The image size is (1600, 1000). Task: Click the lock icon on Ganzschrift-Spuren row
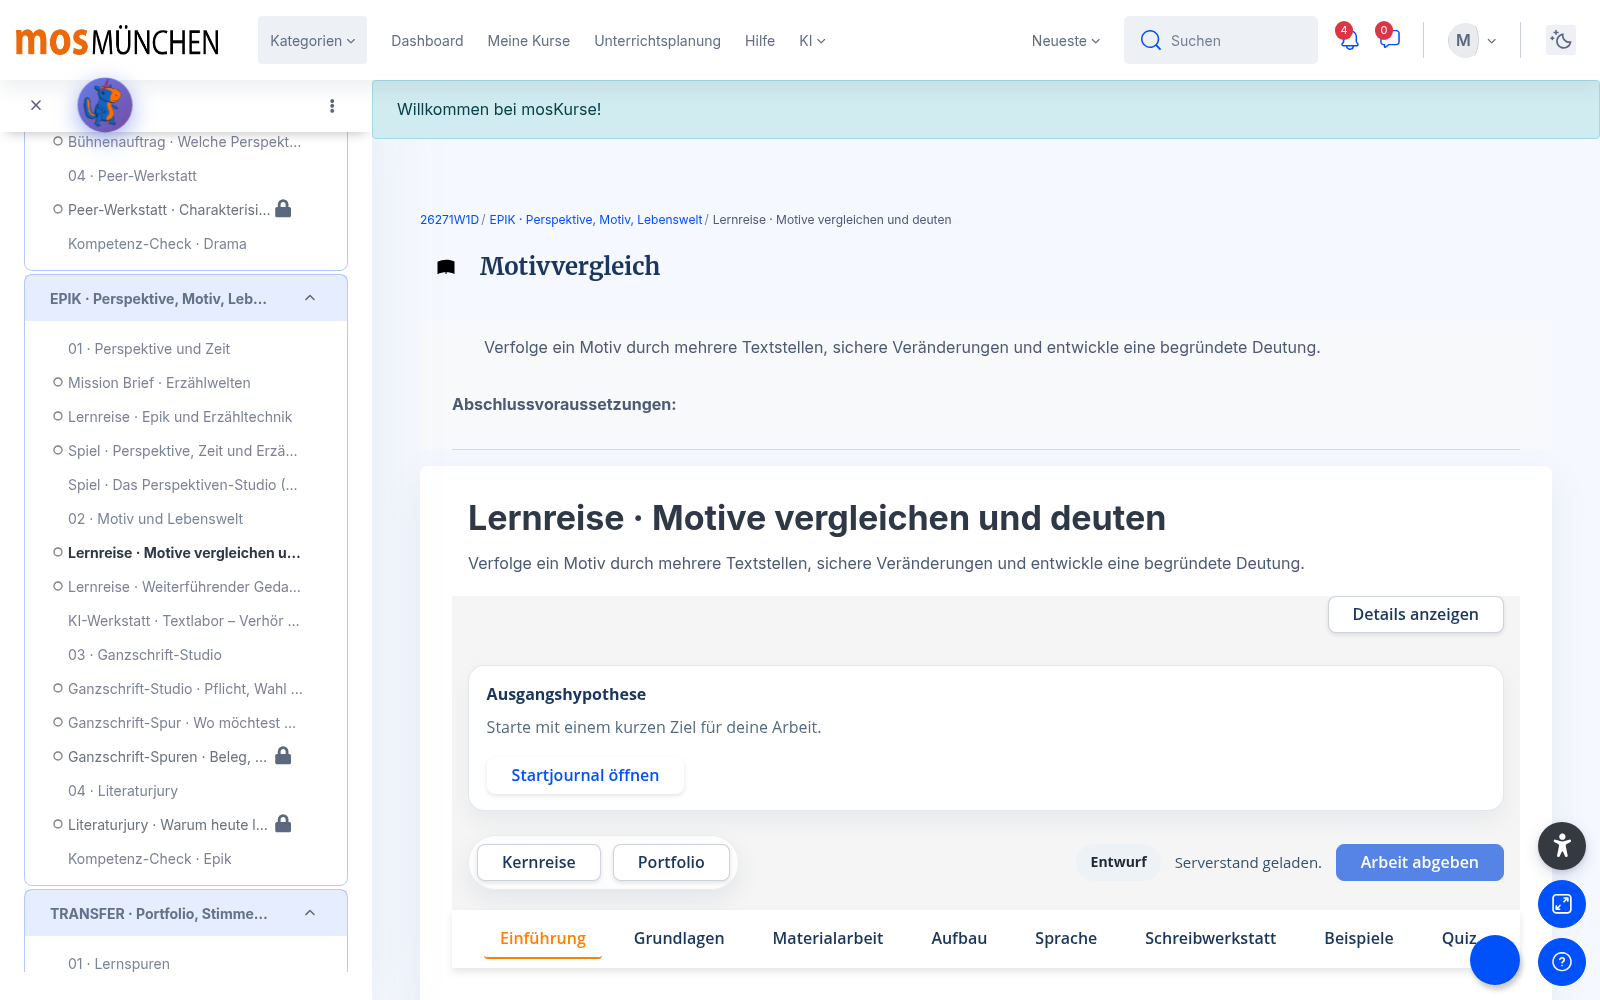pos(283,755)
